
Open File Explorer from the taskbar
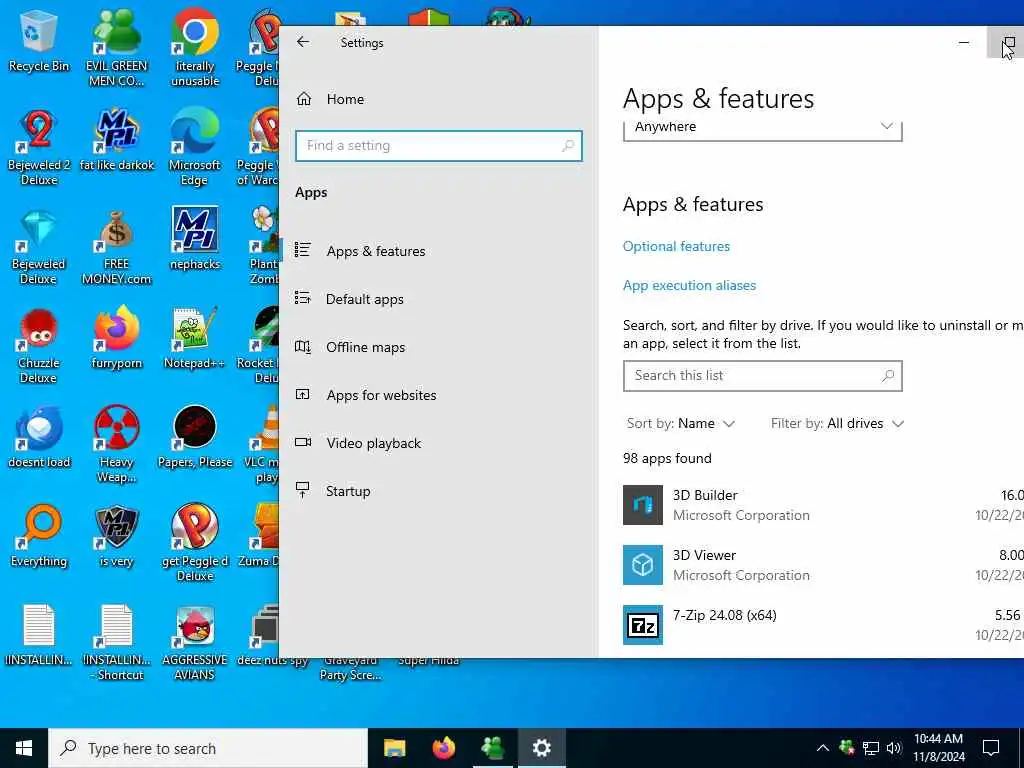394,748
